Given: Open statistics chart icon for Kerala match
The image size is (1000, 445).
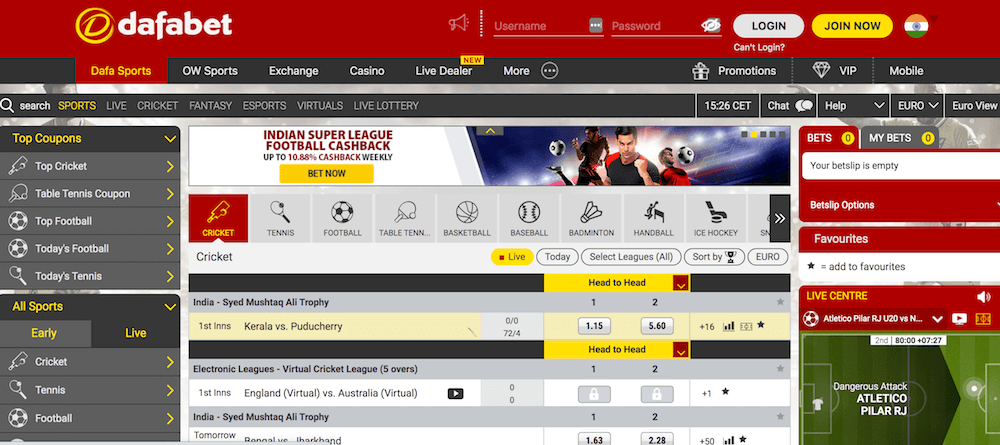Looking at the screenshot, I should 728,326.
